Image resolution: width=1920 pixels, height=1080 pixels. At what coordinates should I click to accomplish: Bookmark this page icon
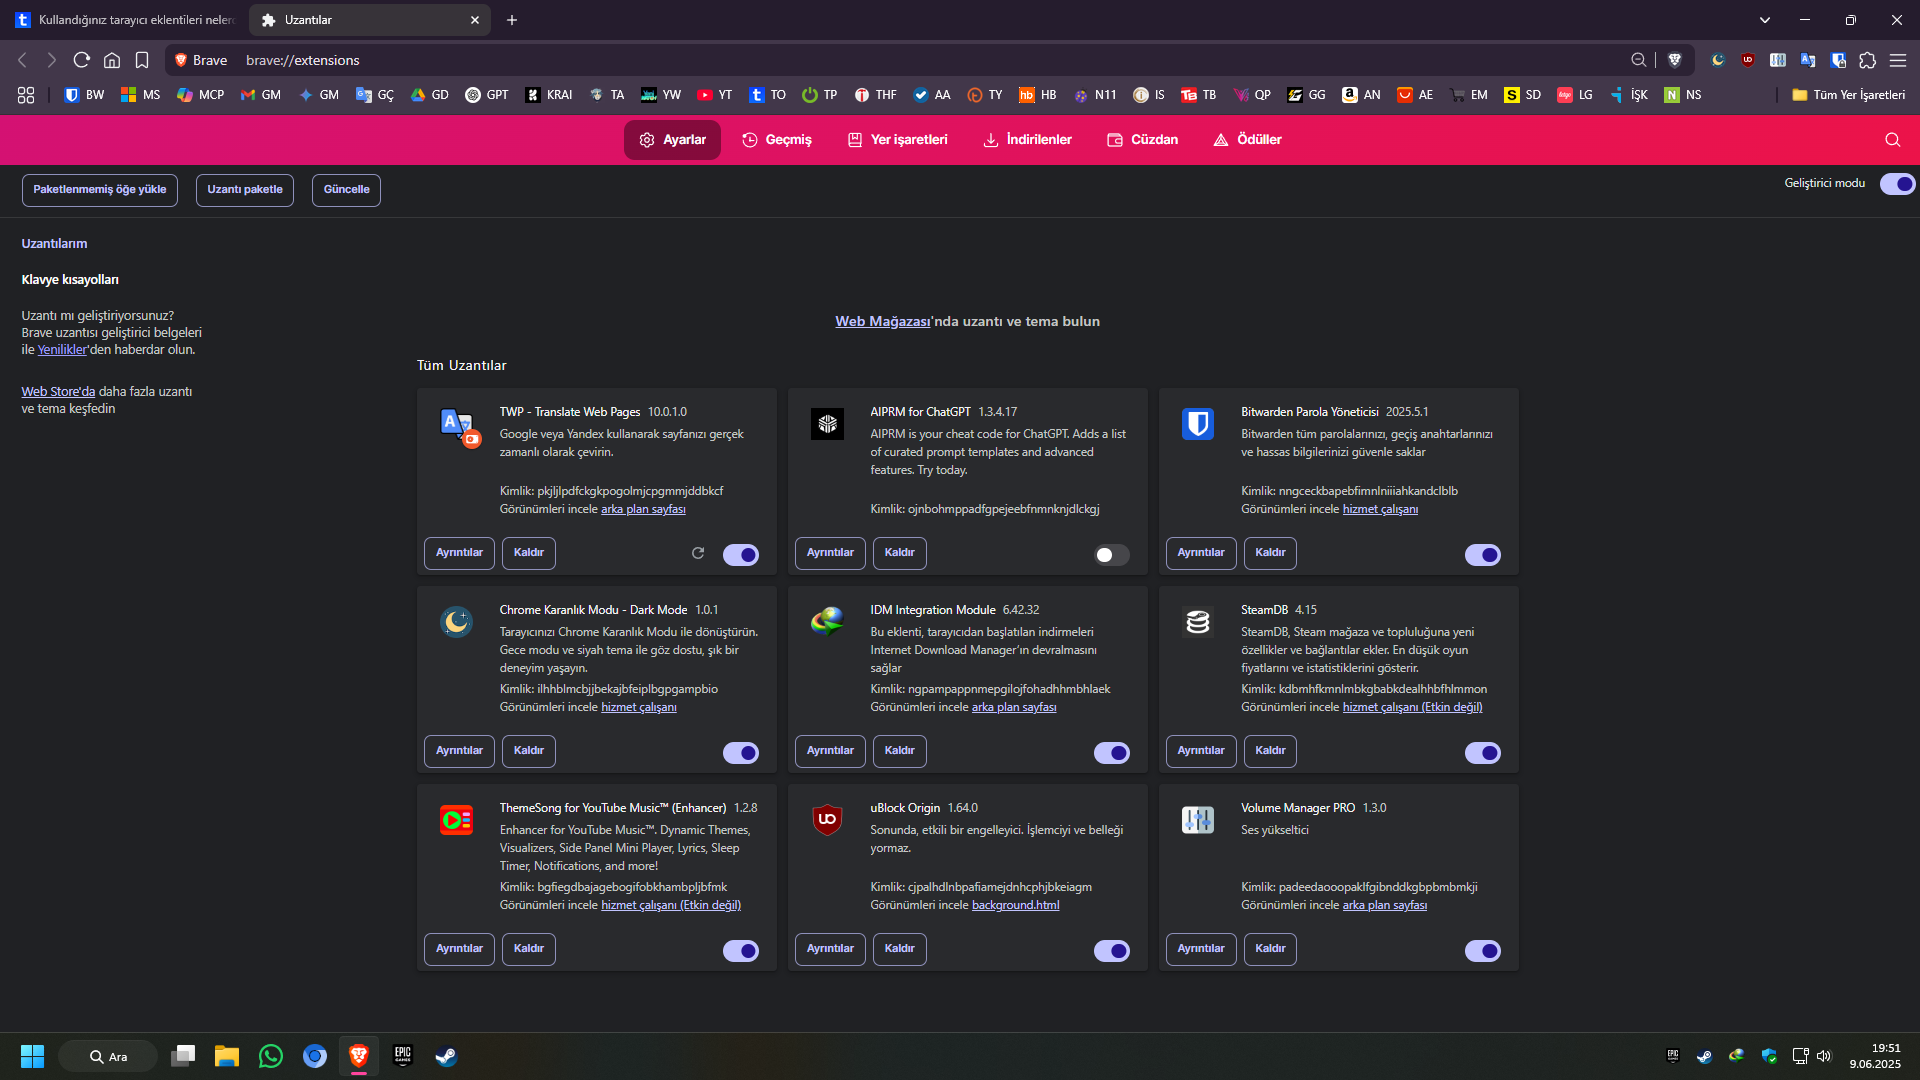[142, 60]
